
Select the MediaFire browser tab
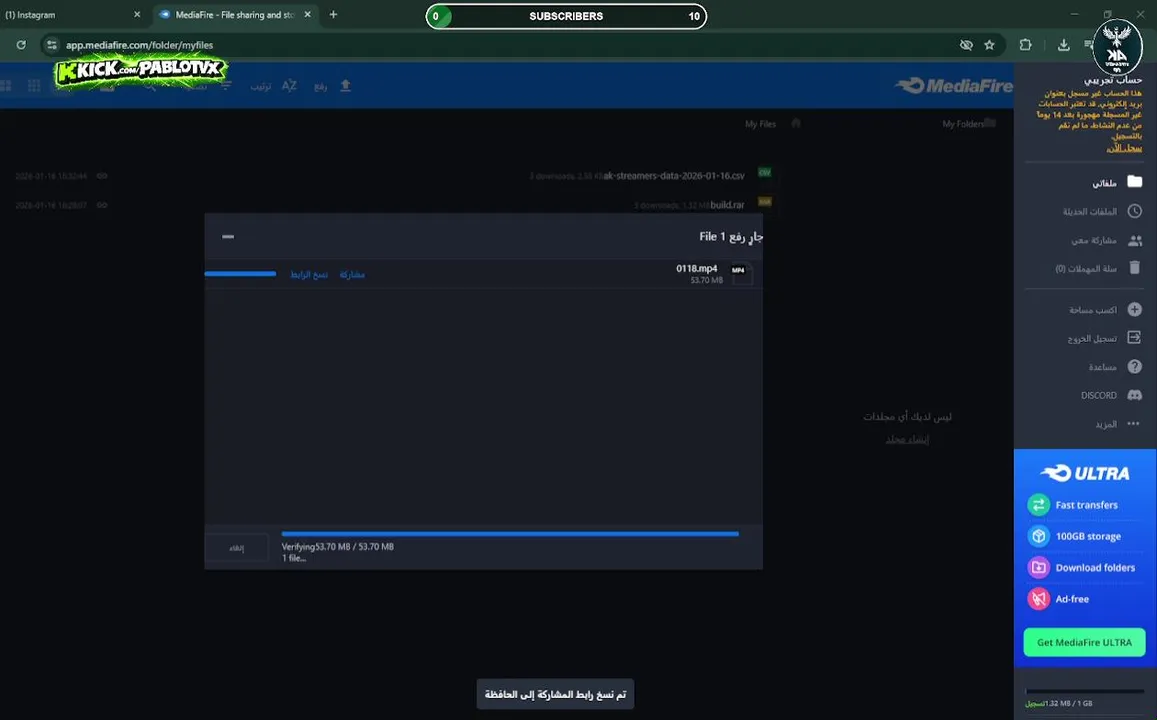pyautogui.click(x=235, y=15)
